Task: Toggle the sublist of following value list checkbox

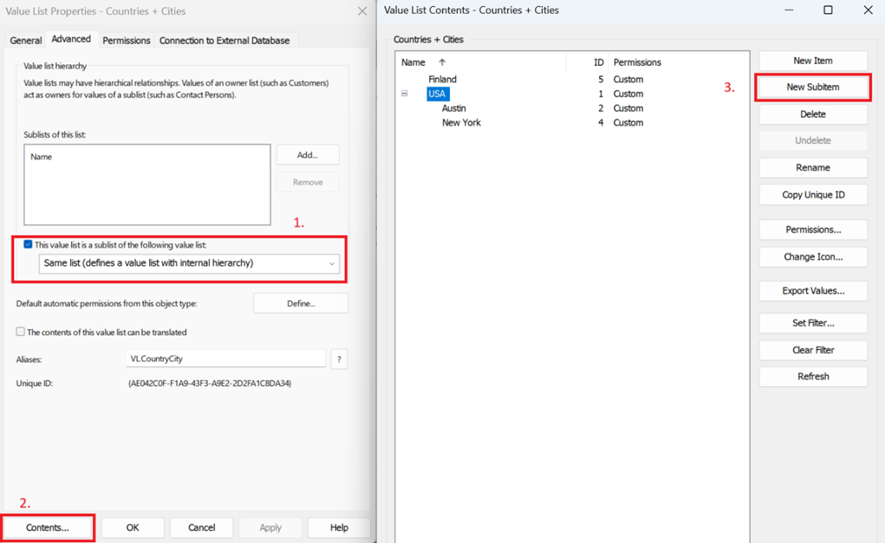Action: click(x=28, y=244)
